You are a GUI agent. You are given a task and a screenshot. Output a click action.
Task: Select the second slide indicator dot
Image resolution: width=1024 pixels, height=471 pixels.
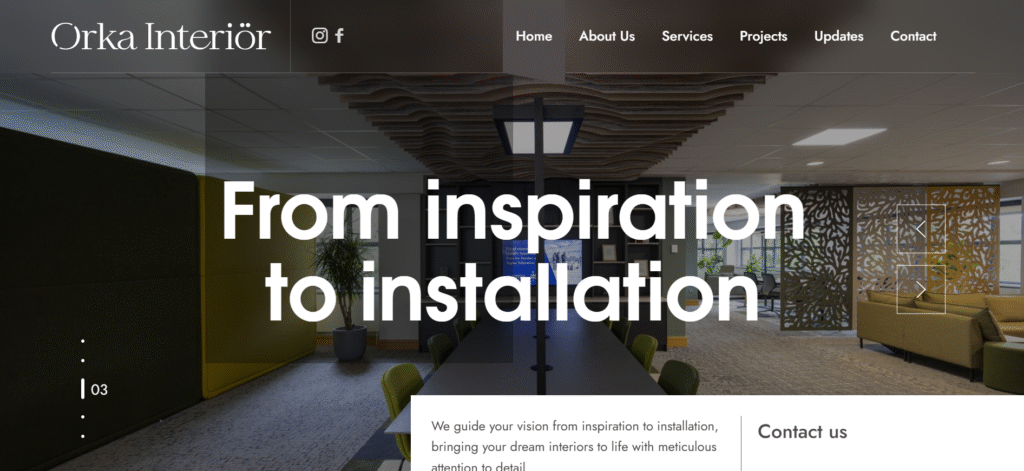coord(82,361)
